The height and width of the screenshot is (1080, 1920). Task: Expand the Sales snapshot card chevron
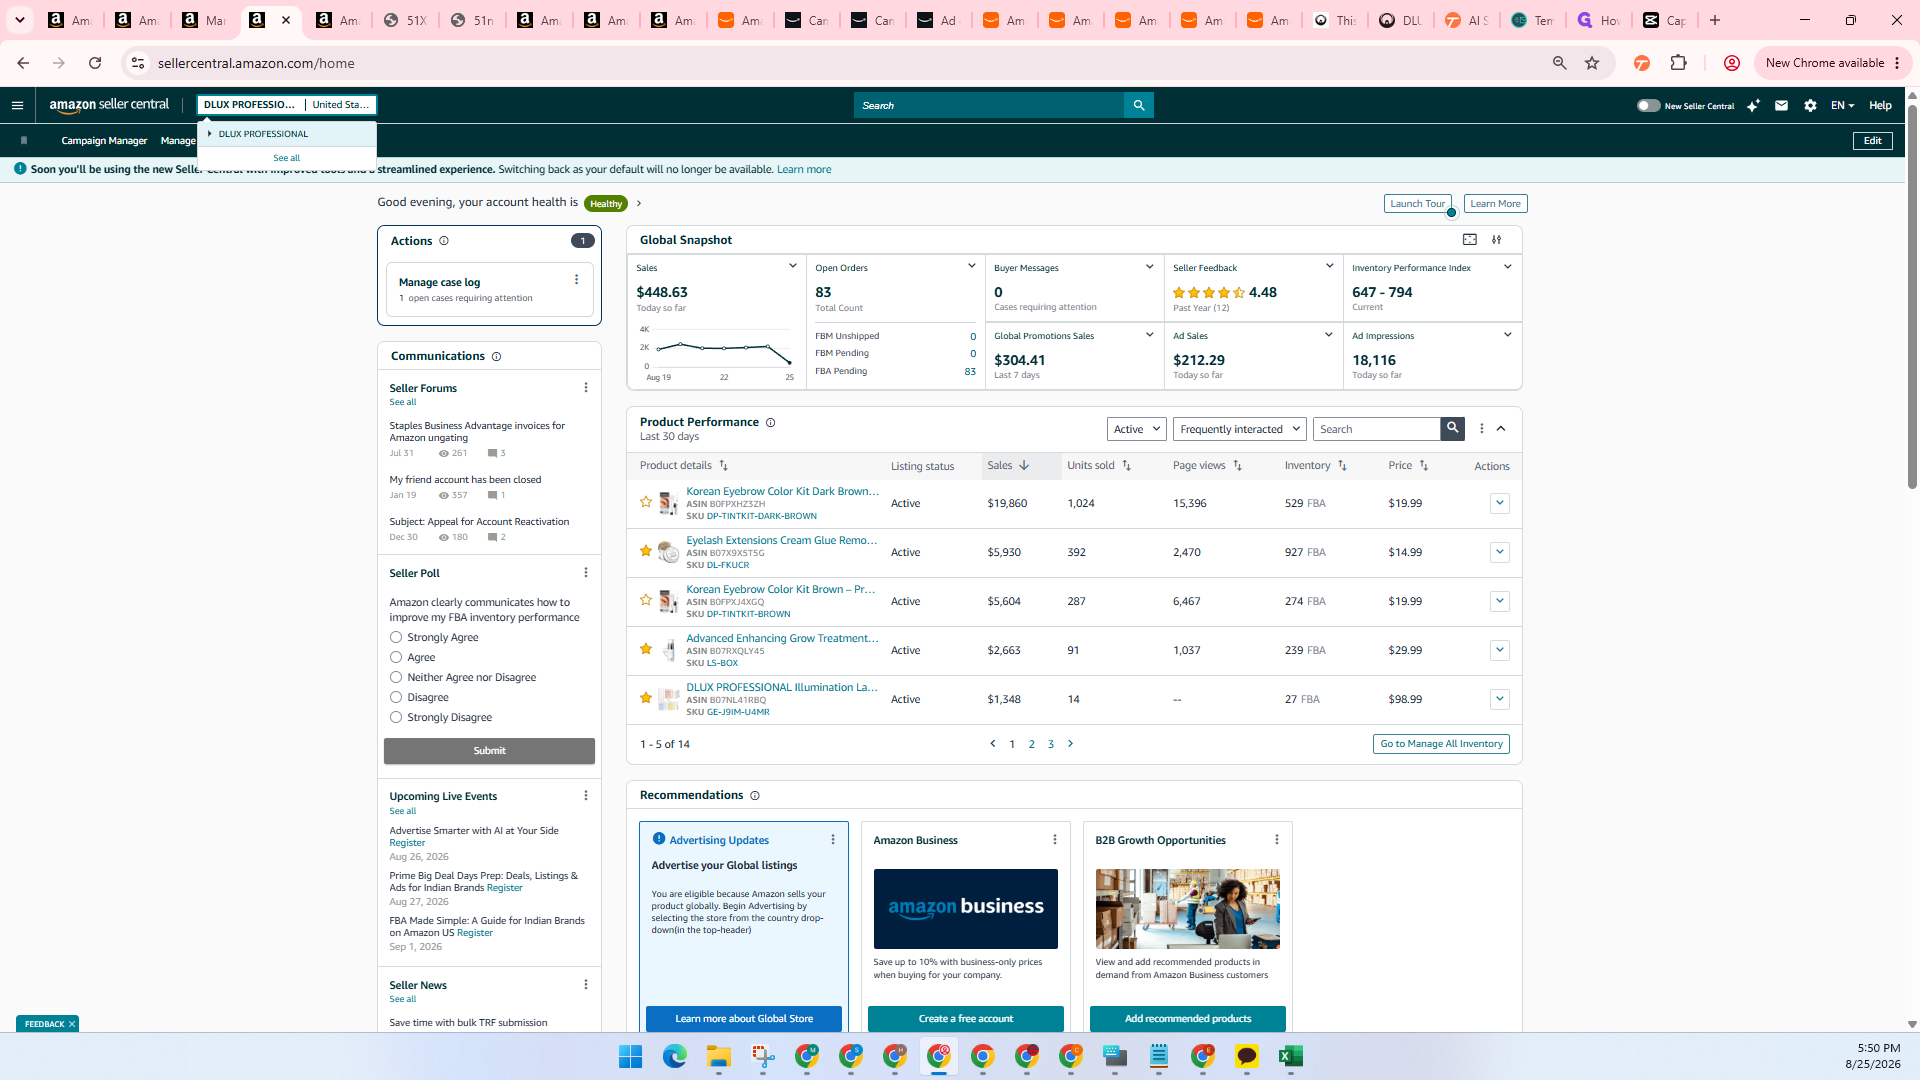coord(793,266)
